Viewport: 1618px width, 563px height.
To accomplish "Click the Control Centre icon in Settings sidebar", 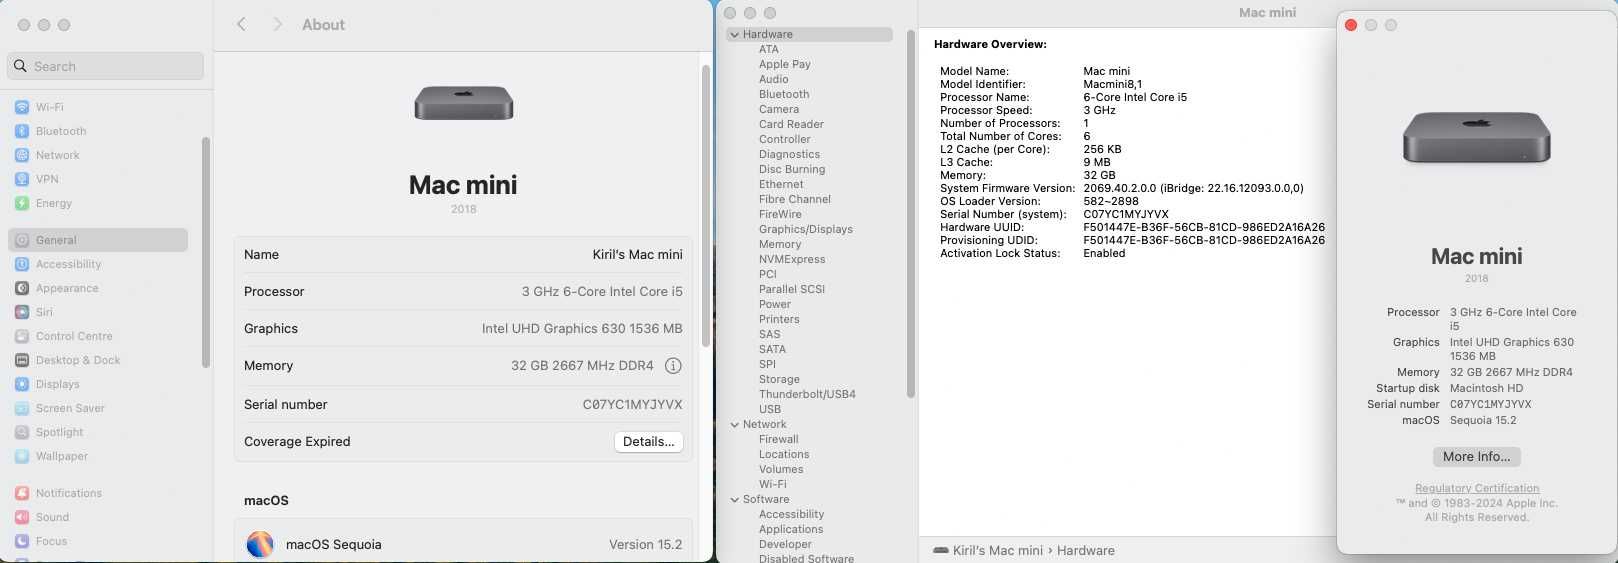I will pos(22,336).
